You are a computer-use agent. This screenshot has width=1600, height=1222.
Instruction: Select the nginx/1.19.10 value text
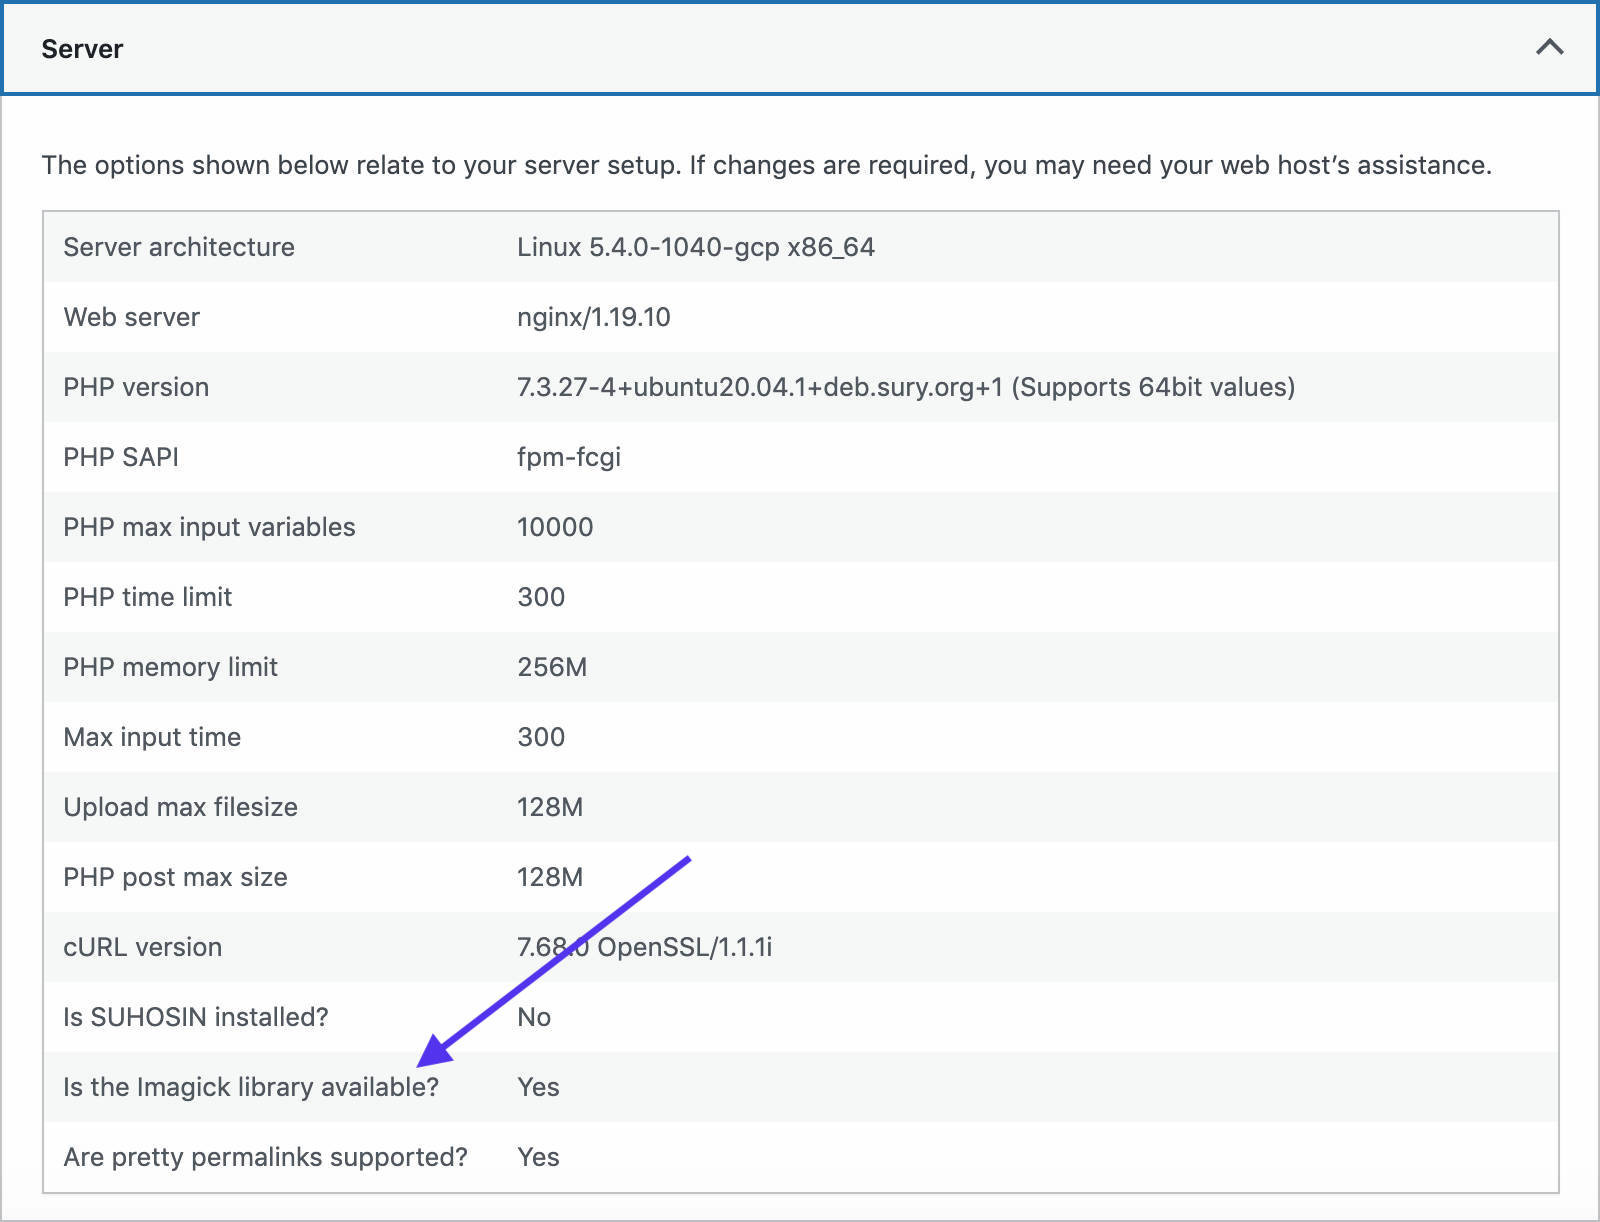click(x=594, y=317)
